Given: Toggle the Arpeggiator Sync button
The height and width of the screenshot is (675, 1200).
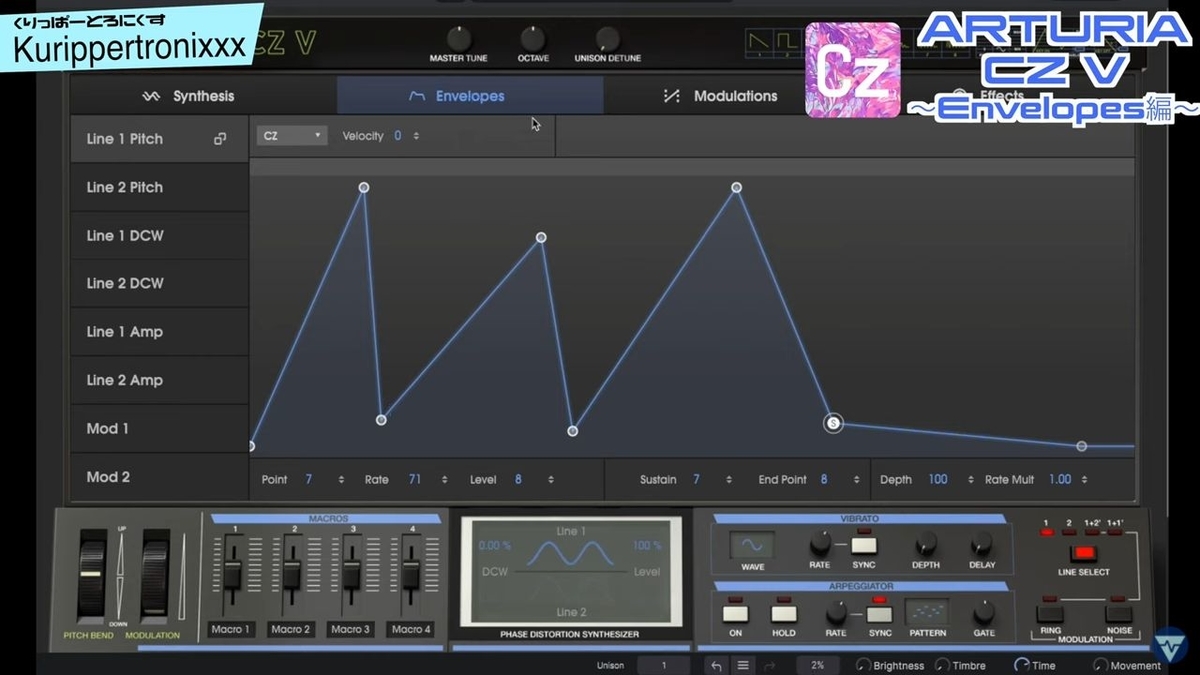Looking at the screenshot, I should [x=879, y=613].
